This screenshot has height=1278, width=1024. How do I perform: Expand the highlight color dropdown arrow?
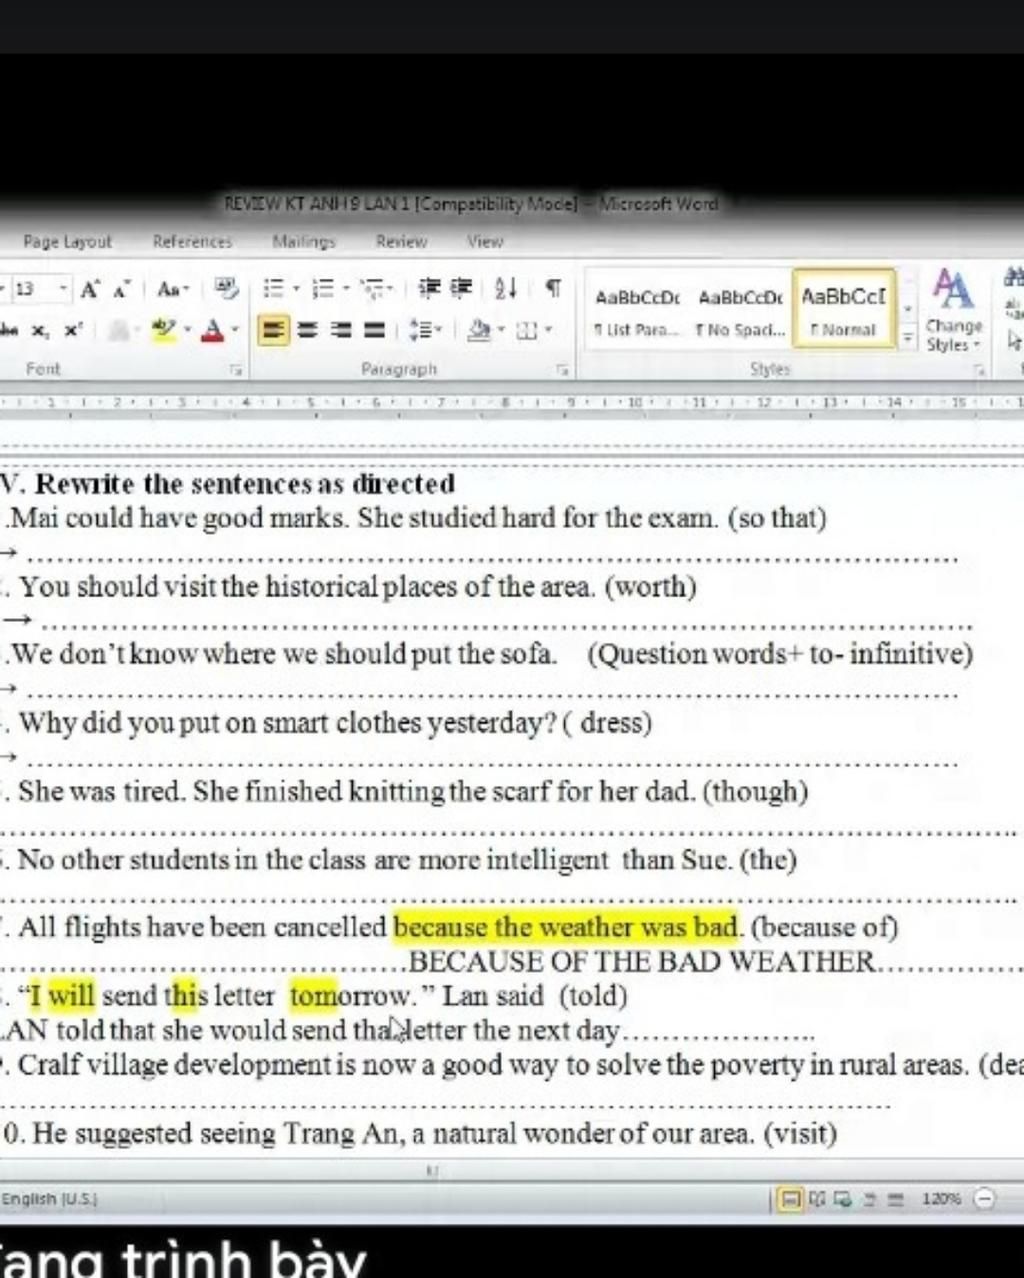pyautogui.click(x=186, y=329)
